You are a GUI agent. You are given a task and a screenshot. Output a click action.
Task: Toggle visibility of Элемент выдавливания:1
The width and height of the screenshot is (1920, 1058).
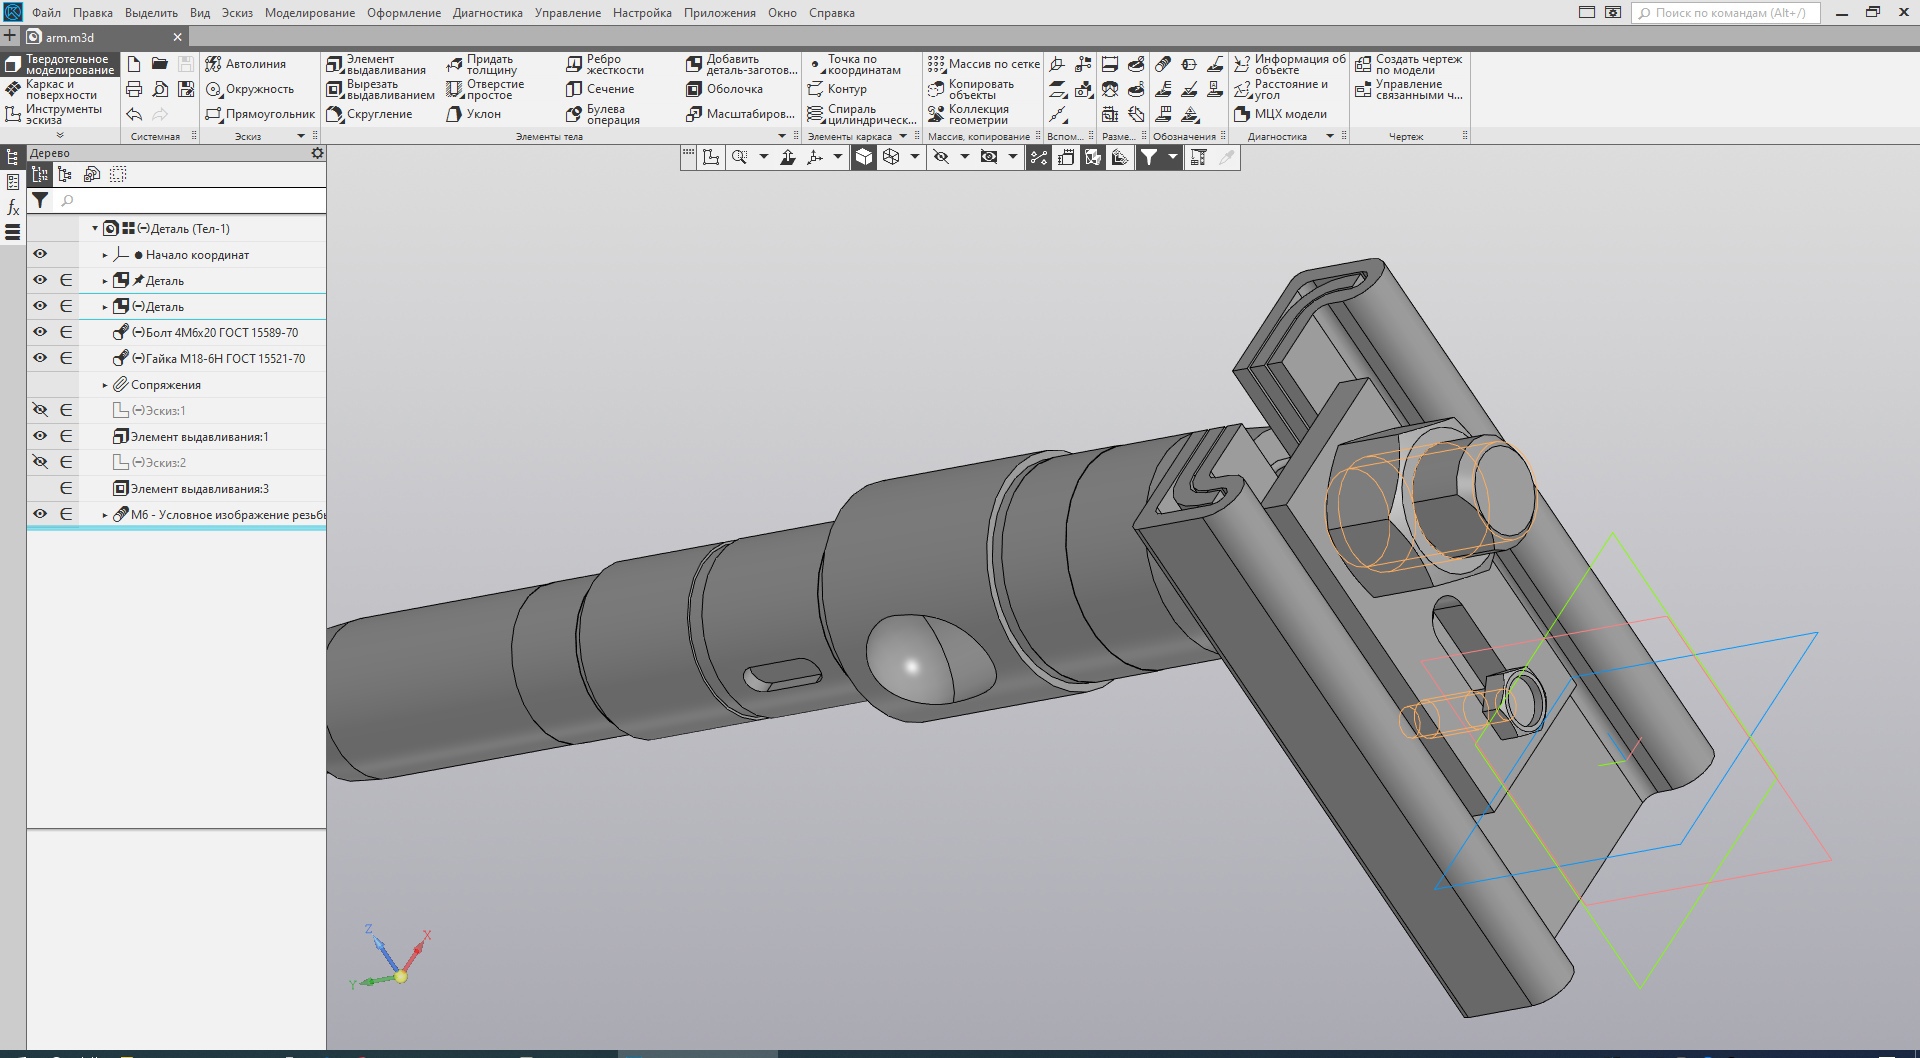pos(40,436)
